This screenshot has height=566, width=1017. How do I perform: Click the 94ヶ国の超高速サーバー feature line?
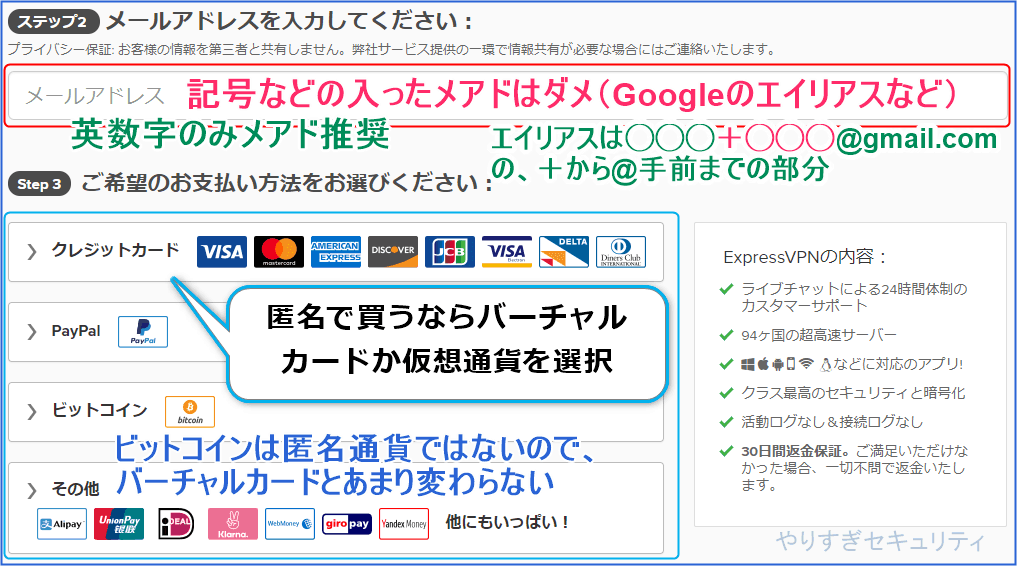point(819,335)
